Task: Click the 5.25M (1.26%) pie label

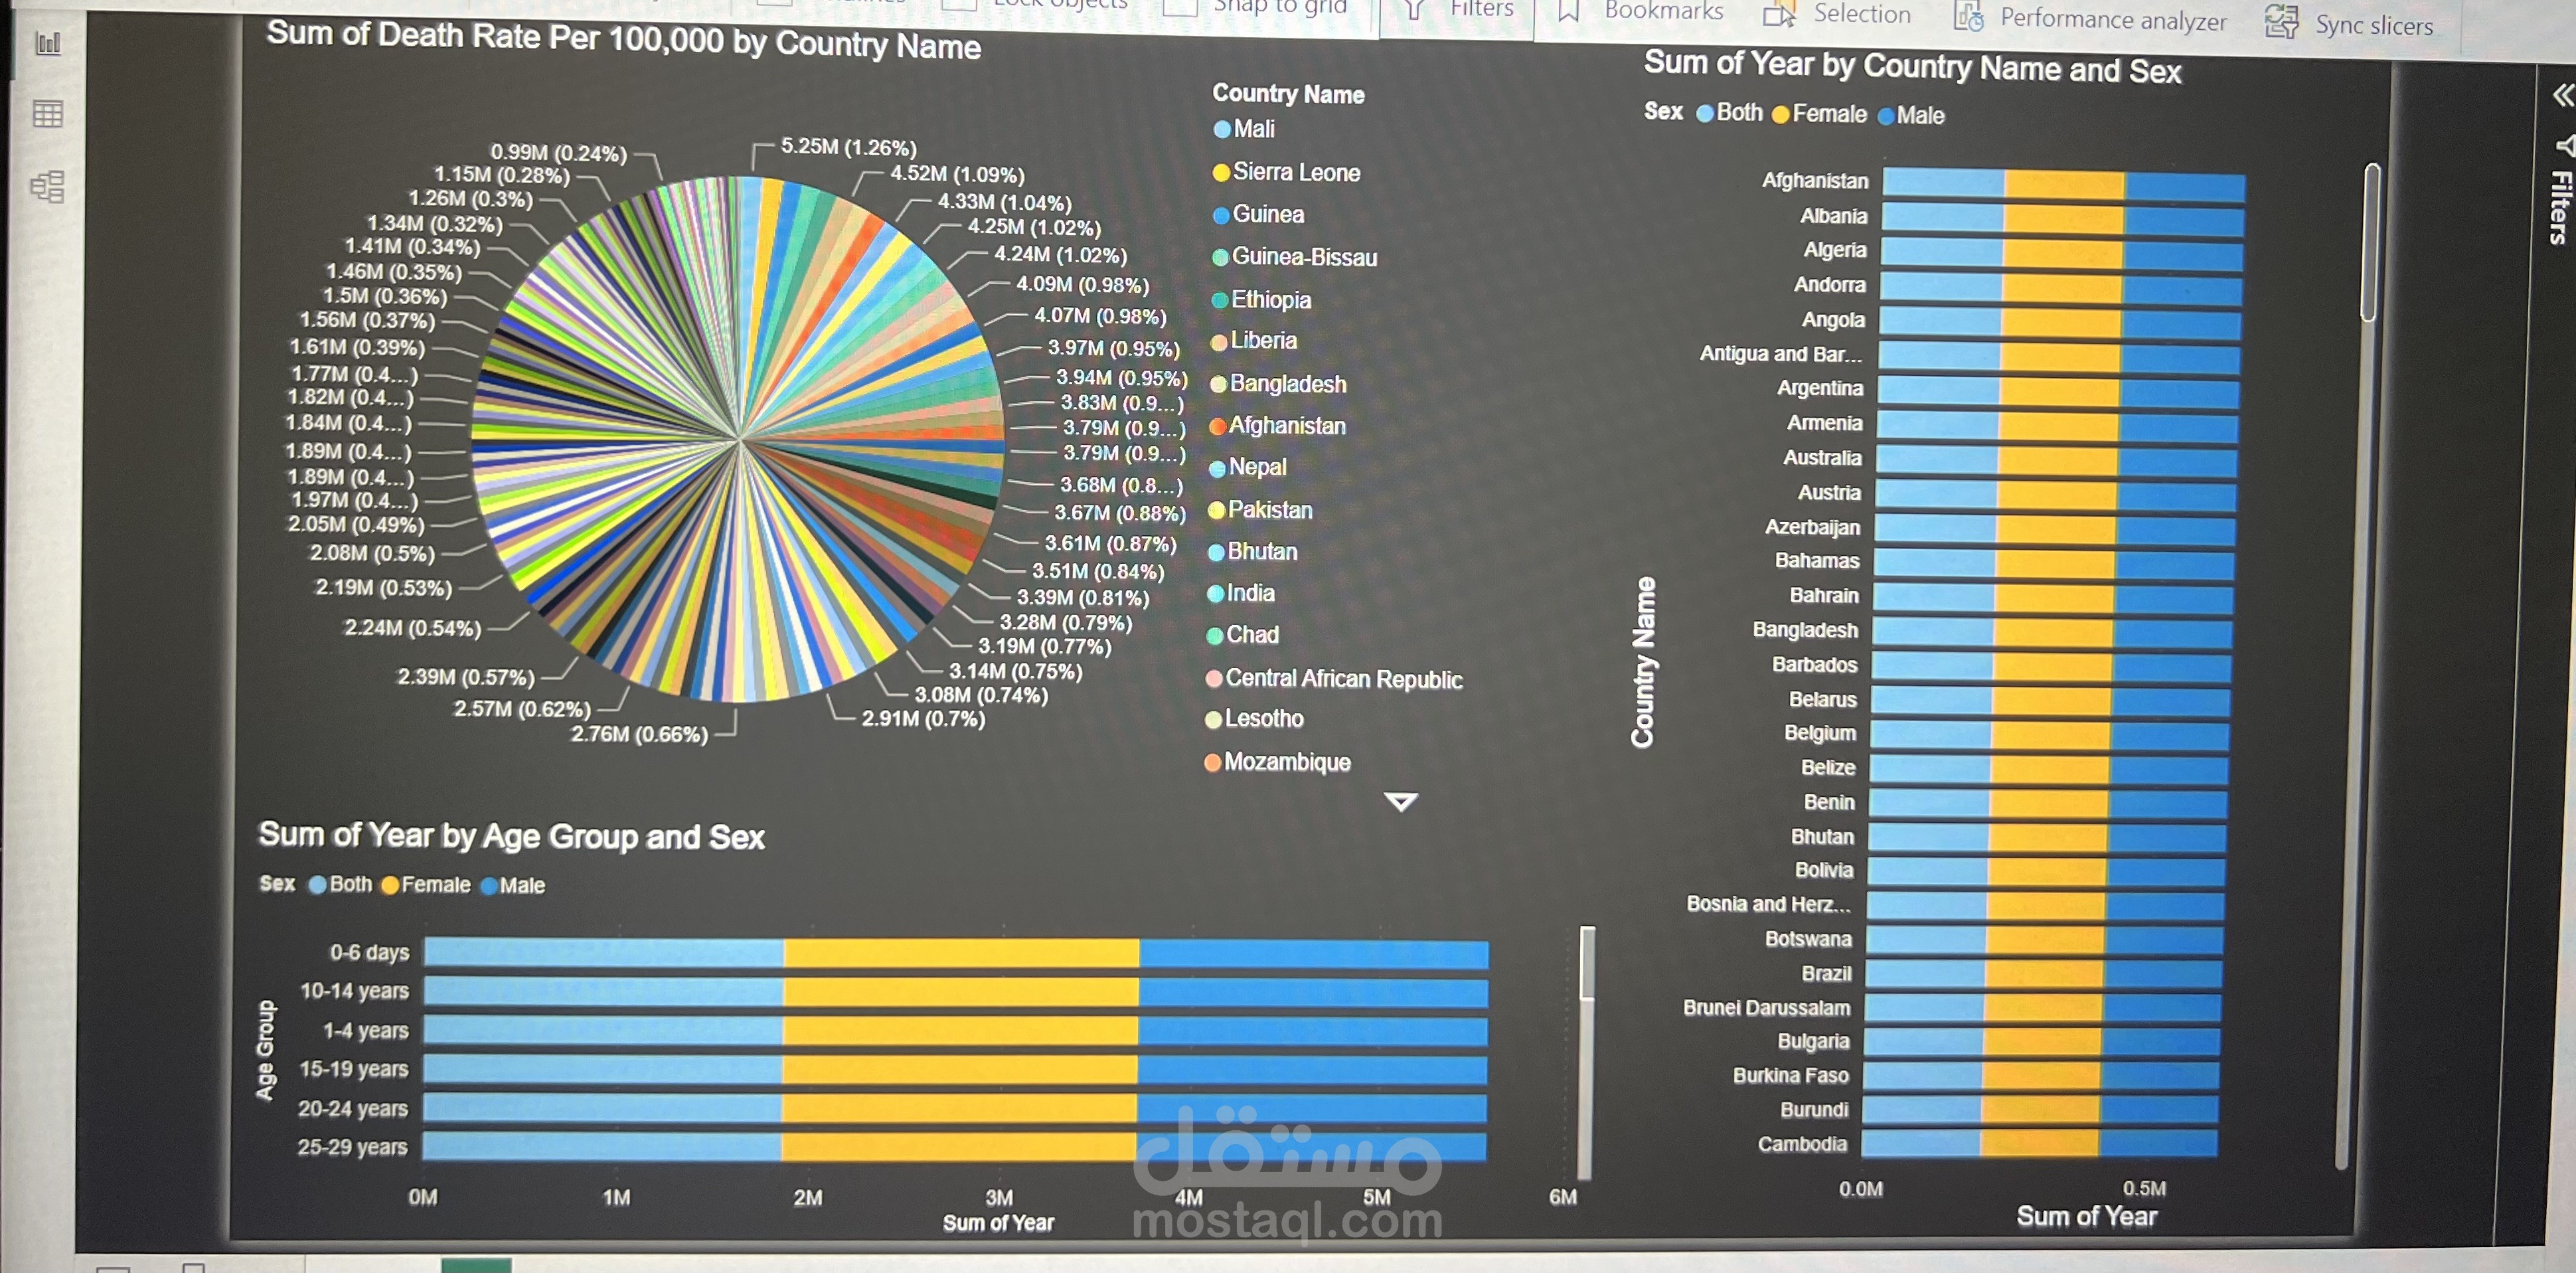Action: click(848, 147)
